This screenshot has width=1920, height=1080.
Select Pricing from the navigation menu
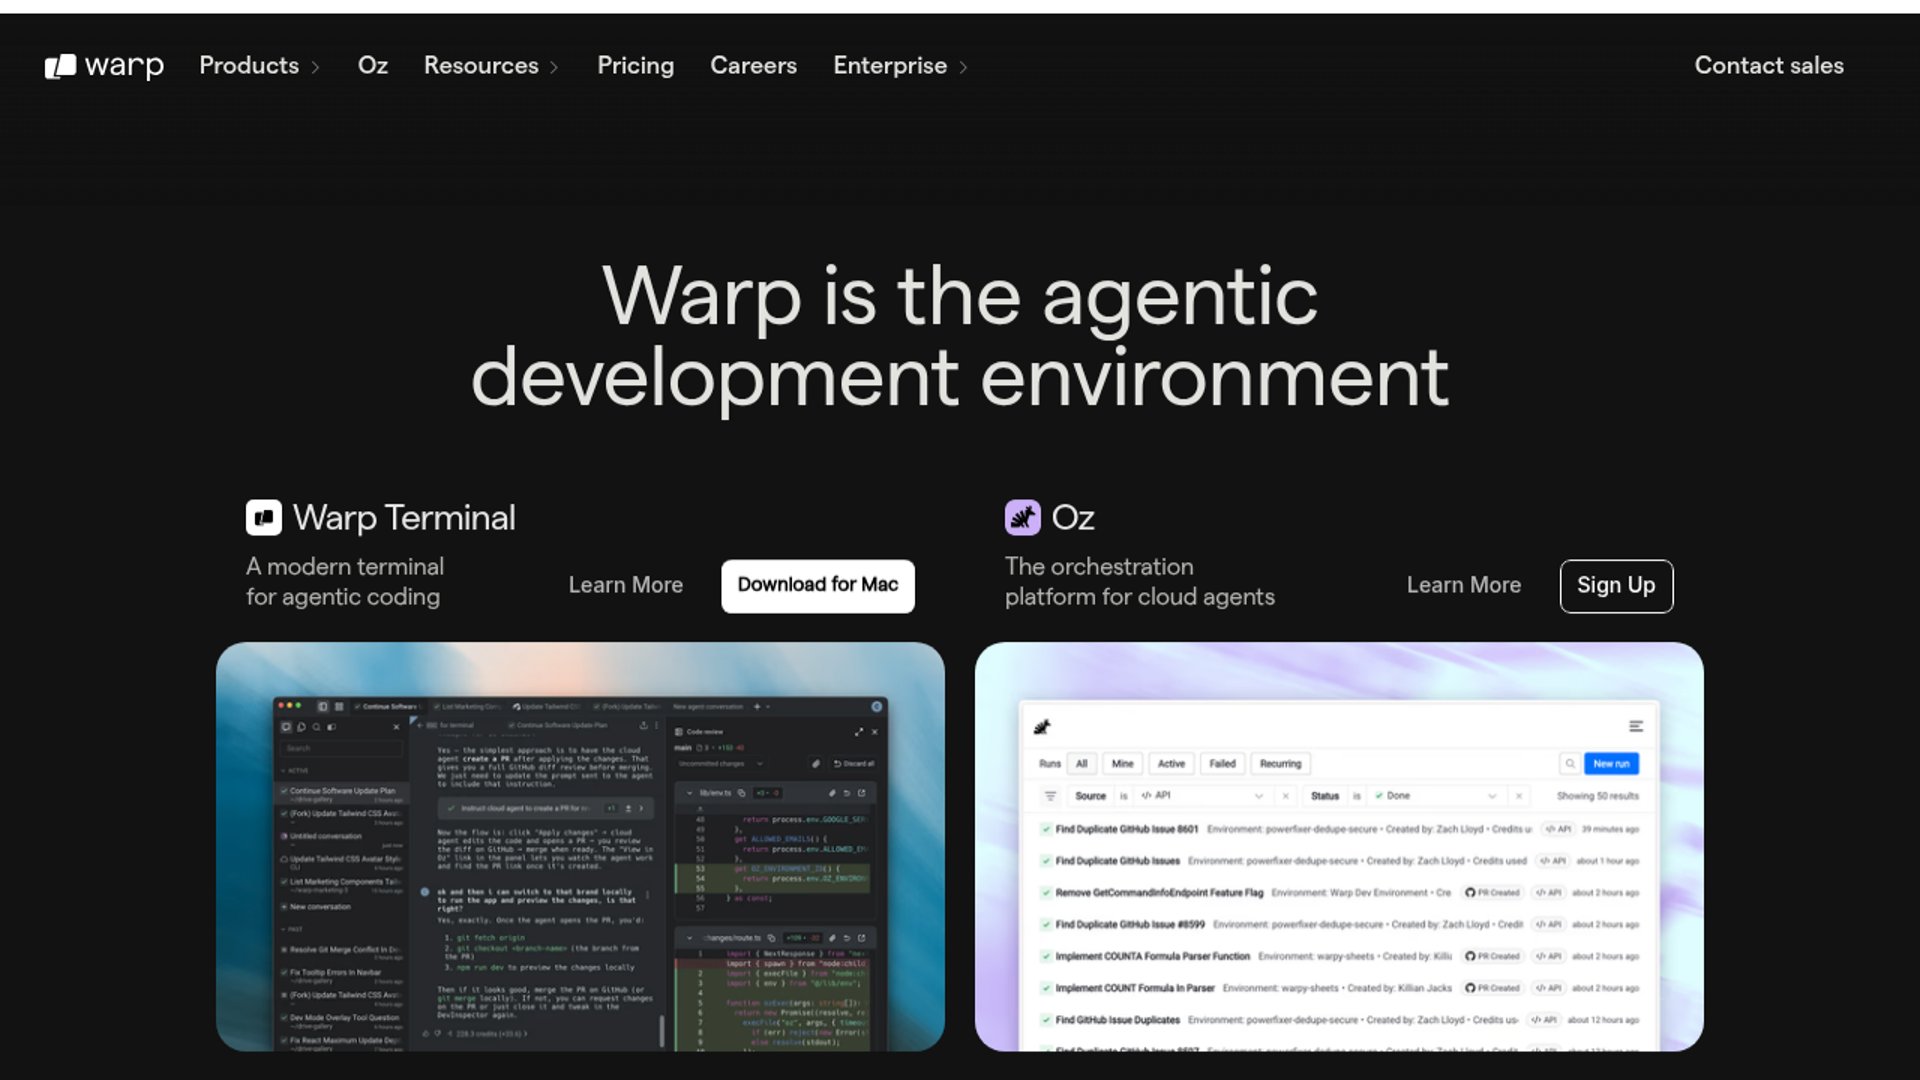(636, 66)
